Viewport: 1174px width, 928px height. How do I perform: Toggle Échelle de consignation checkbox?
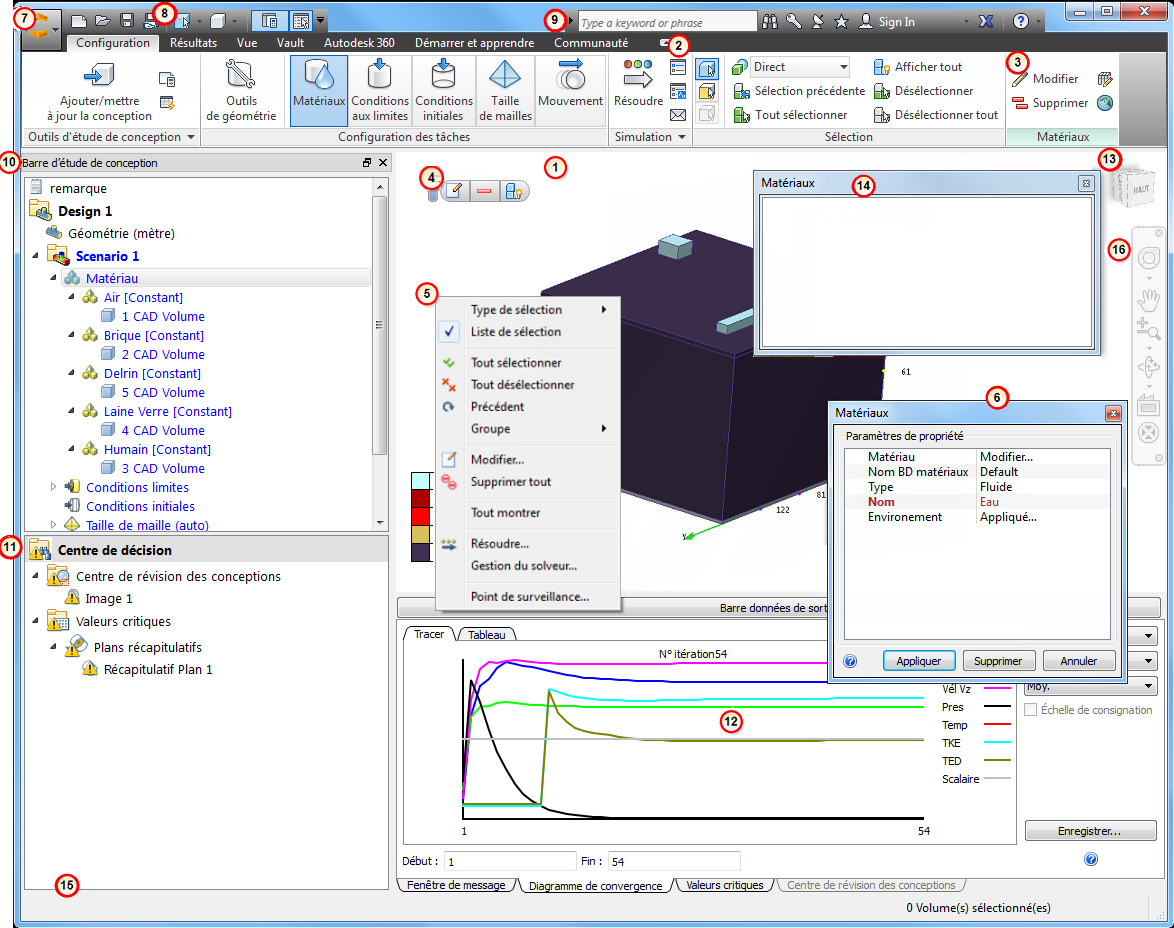coord(1031,709)
